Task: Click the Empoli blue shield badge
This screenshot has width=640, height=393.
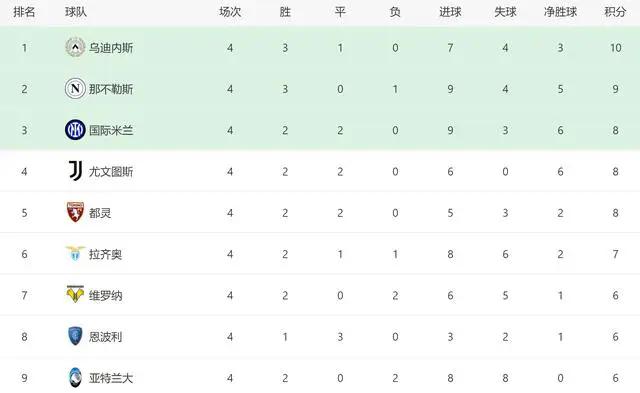Action: pyautogui.click(x=75, y=336)
